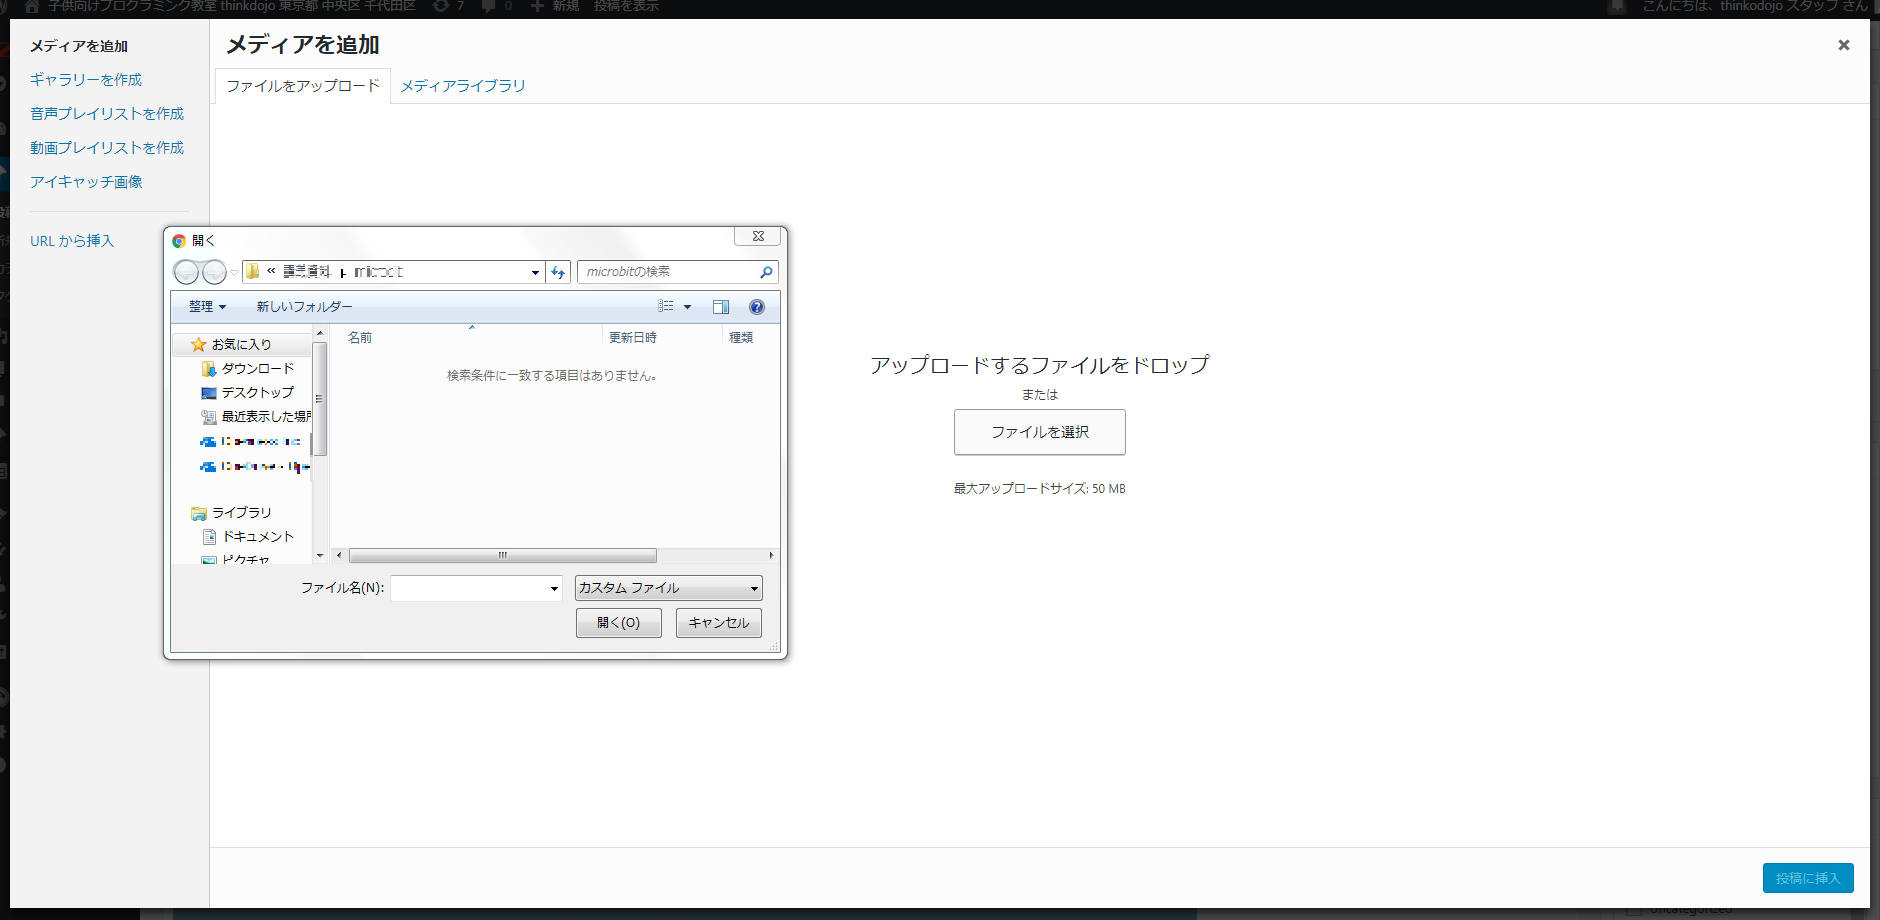Click アイキャッチ画像 link
The image size is (1880, 920).
[86, 182]
